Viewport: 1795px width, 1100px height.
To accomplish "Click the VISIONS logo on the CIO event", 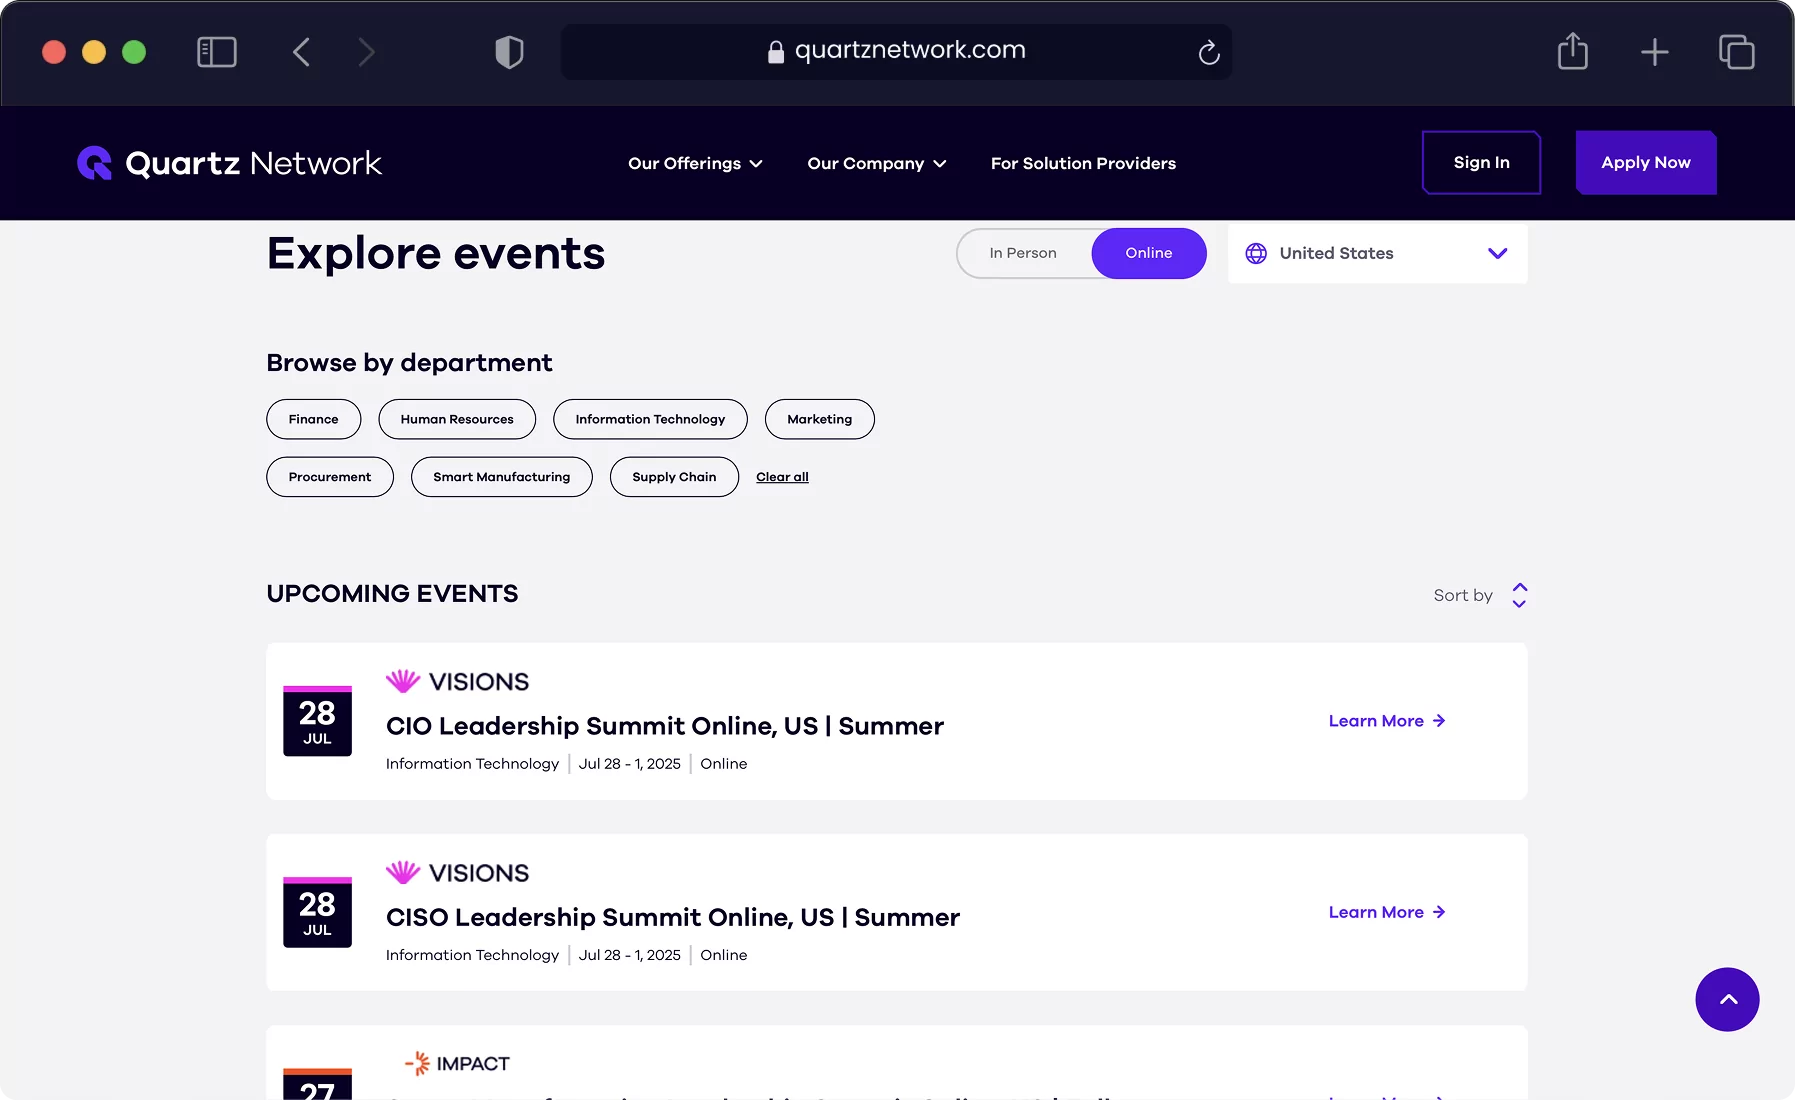I will pyautogui.click(x=457, y=681).
